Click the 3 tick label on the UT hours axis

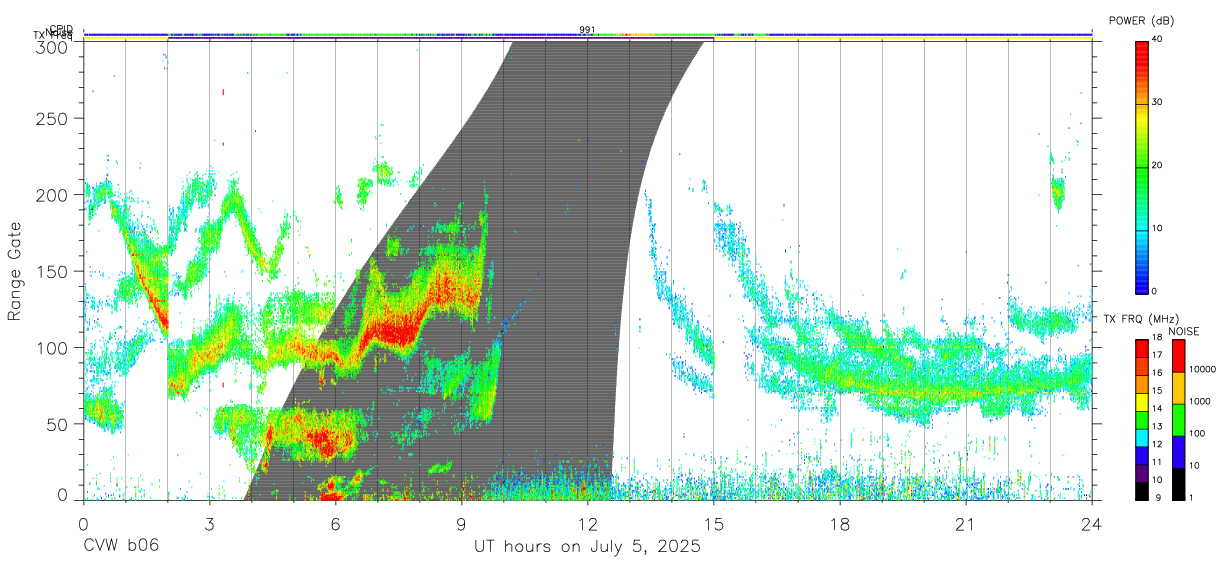[x=209, y=523]
